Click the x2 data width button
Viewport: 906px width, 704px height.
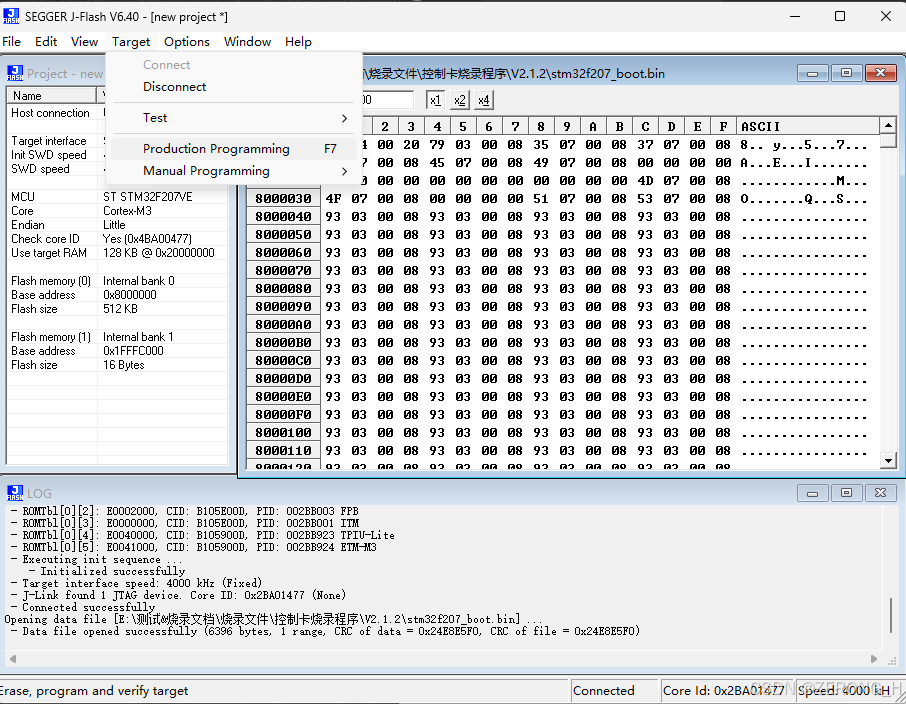[459, 100]
